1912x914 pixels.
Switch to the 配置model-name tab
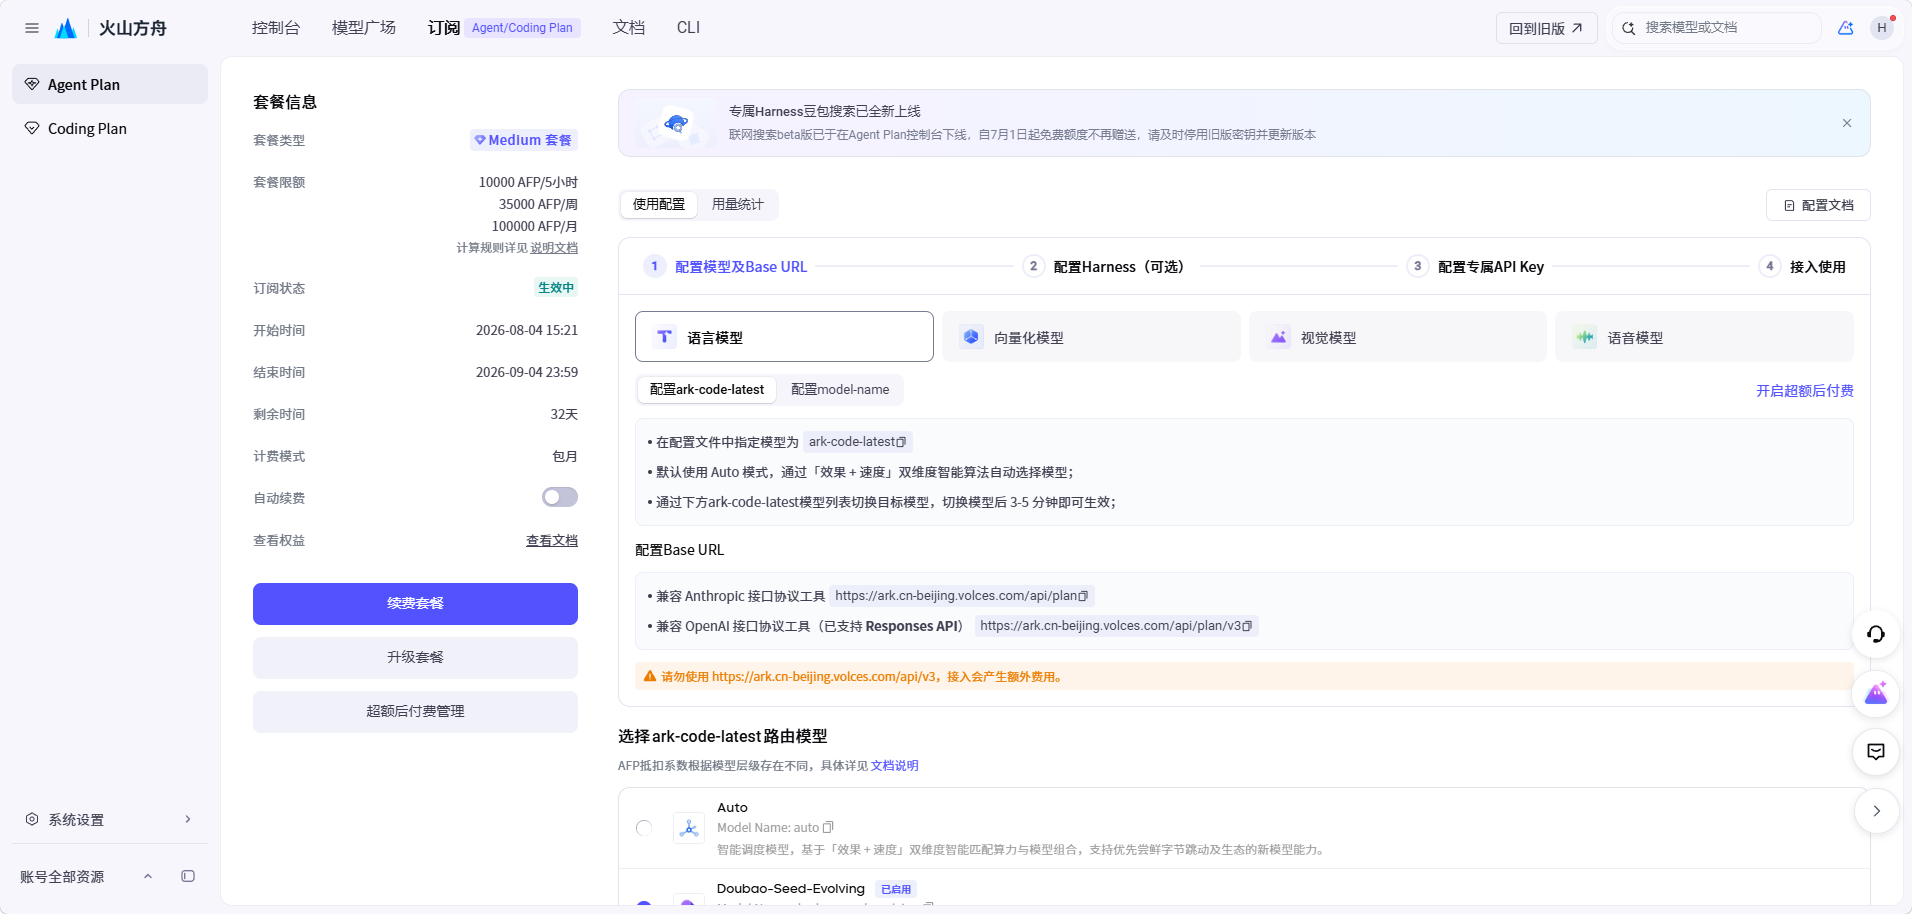[x=840, y=390]
